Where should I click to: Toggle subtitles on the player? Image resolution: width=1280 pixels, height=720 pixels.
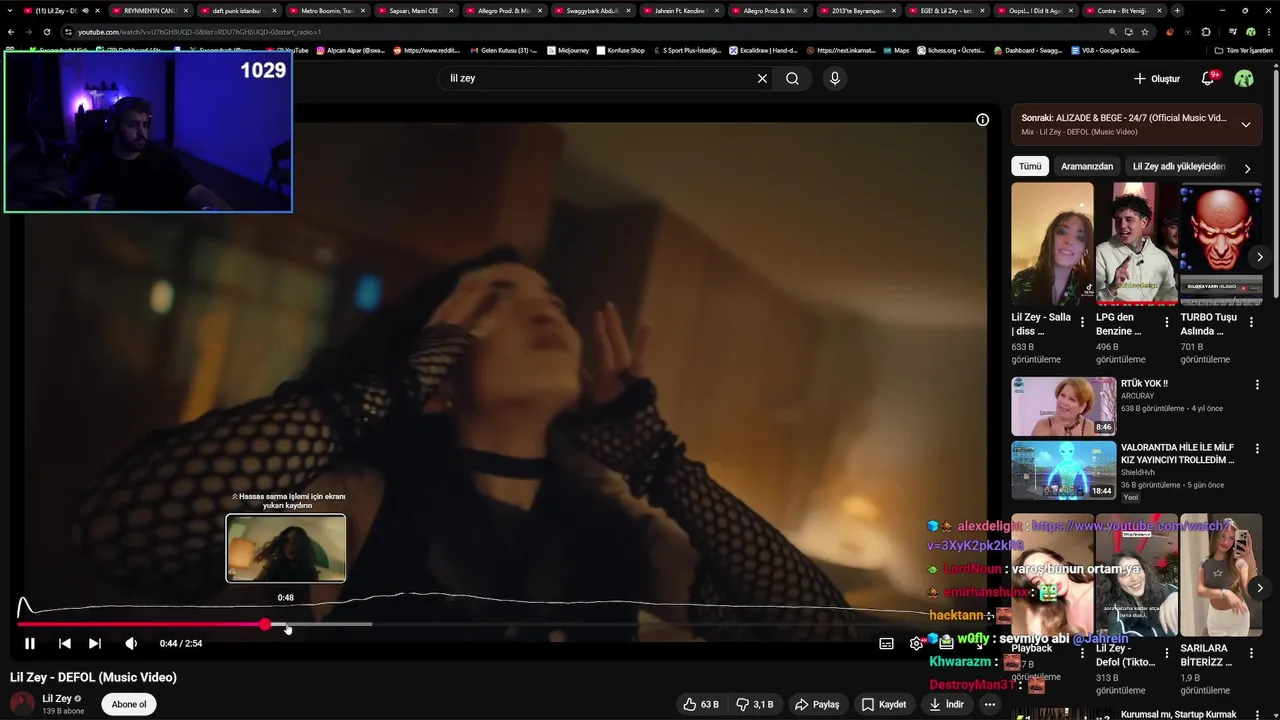coord(886,643)
